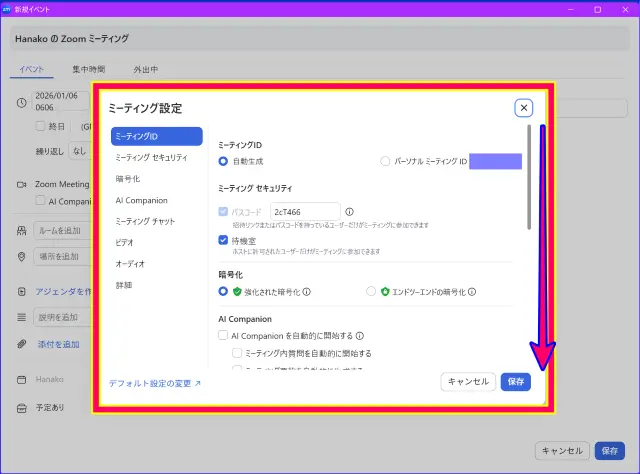Close the ミーティング設定 dialog with X
Image resolution: width=640 pixels, height=474 pixels.
pyautogui.click(x=524, y=108)
